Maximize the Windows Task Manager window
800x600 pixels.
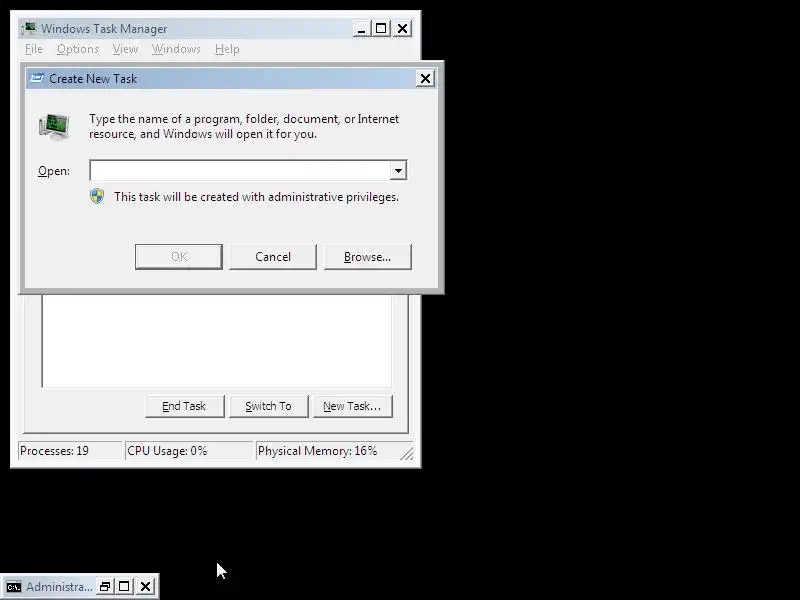[x=381, y=29]
